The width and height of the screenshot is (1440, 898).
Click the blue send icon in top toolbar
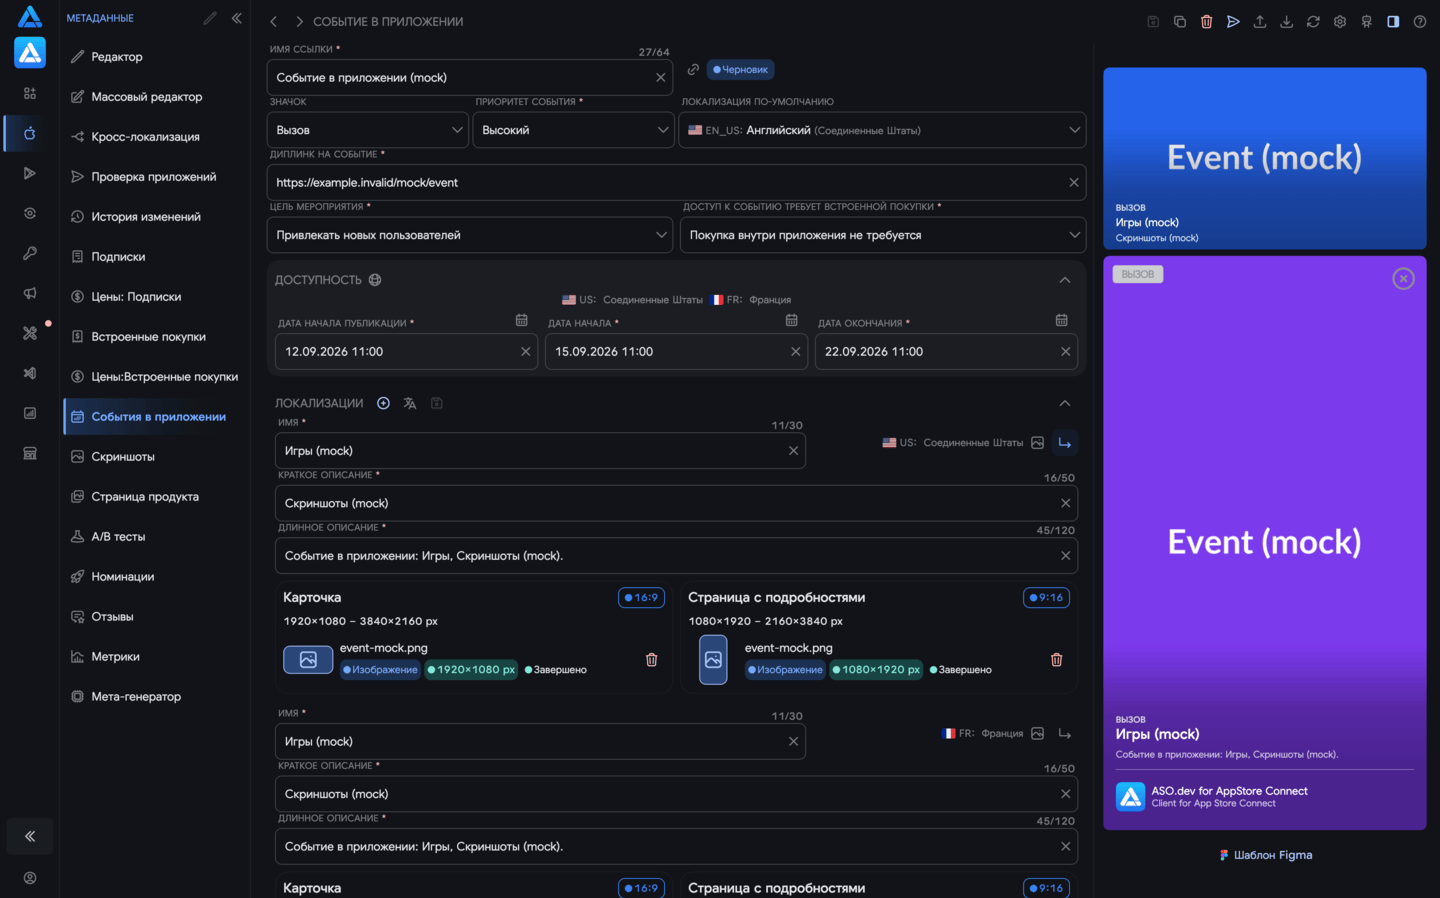coord(1233,21)
